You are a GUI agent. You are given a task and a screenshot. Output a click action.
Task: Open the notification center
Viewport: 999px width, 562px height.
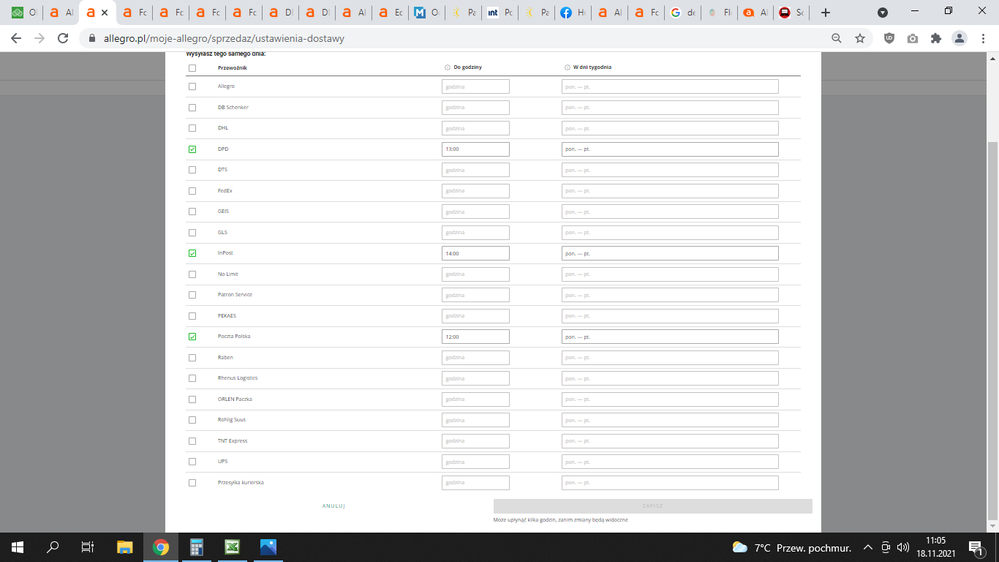point(976,547)
